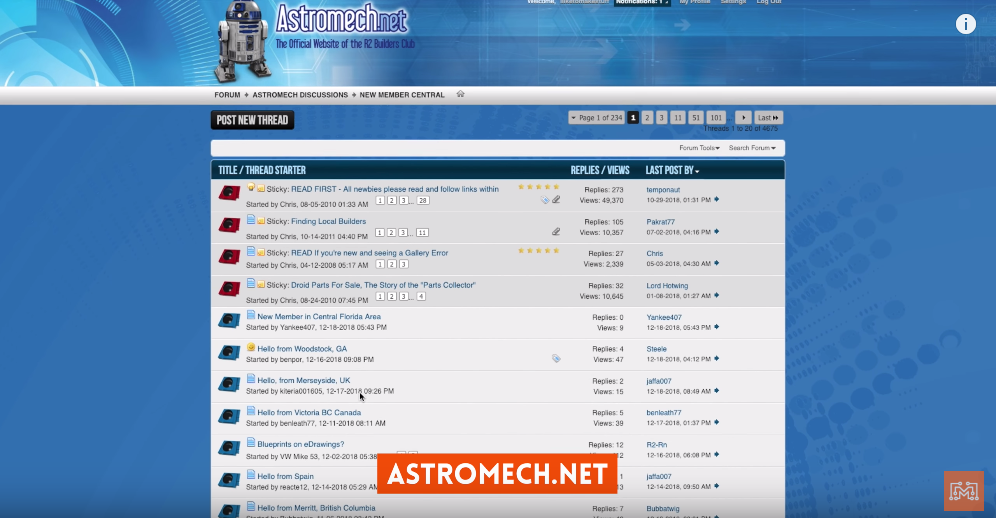Go to page 2 of thread list
This screenshot has width=996, height=518.
pos(647,118)
